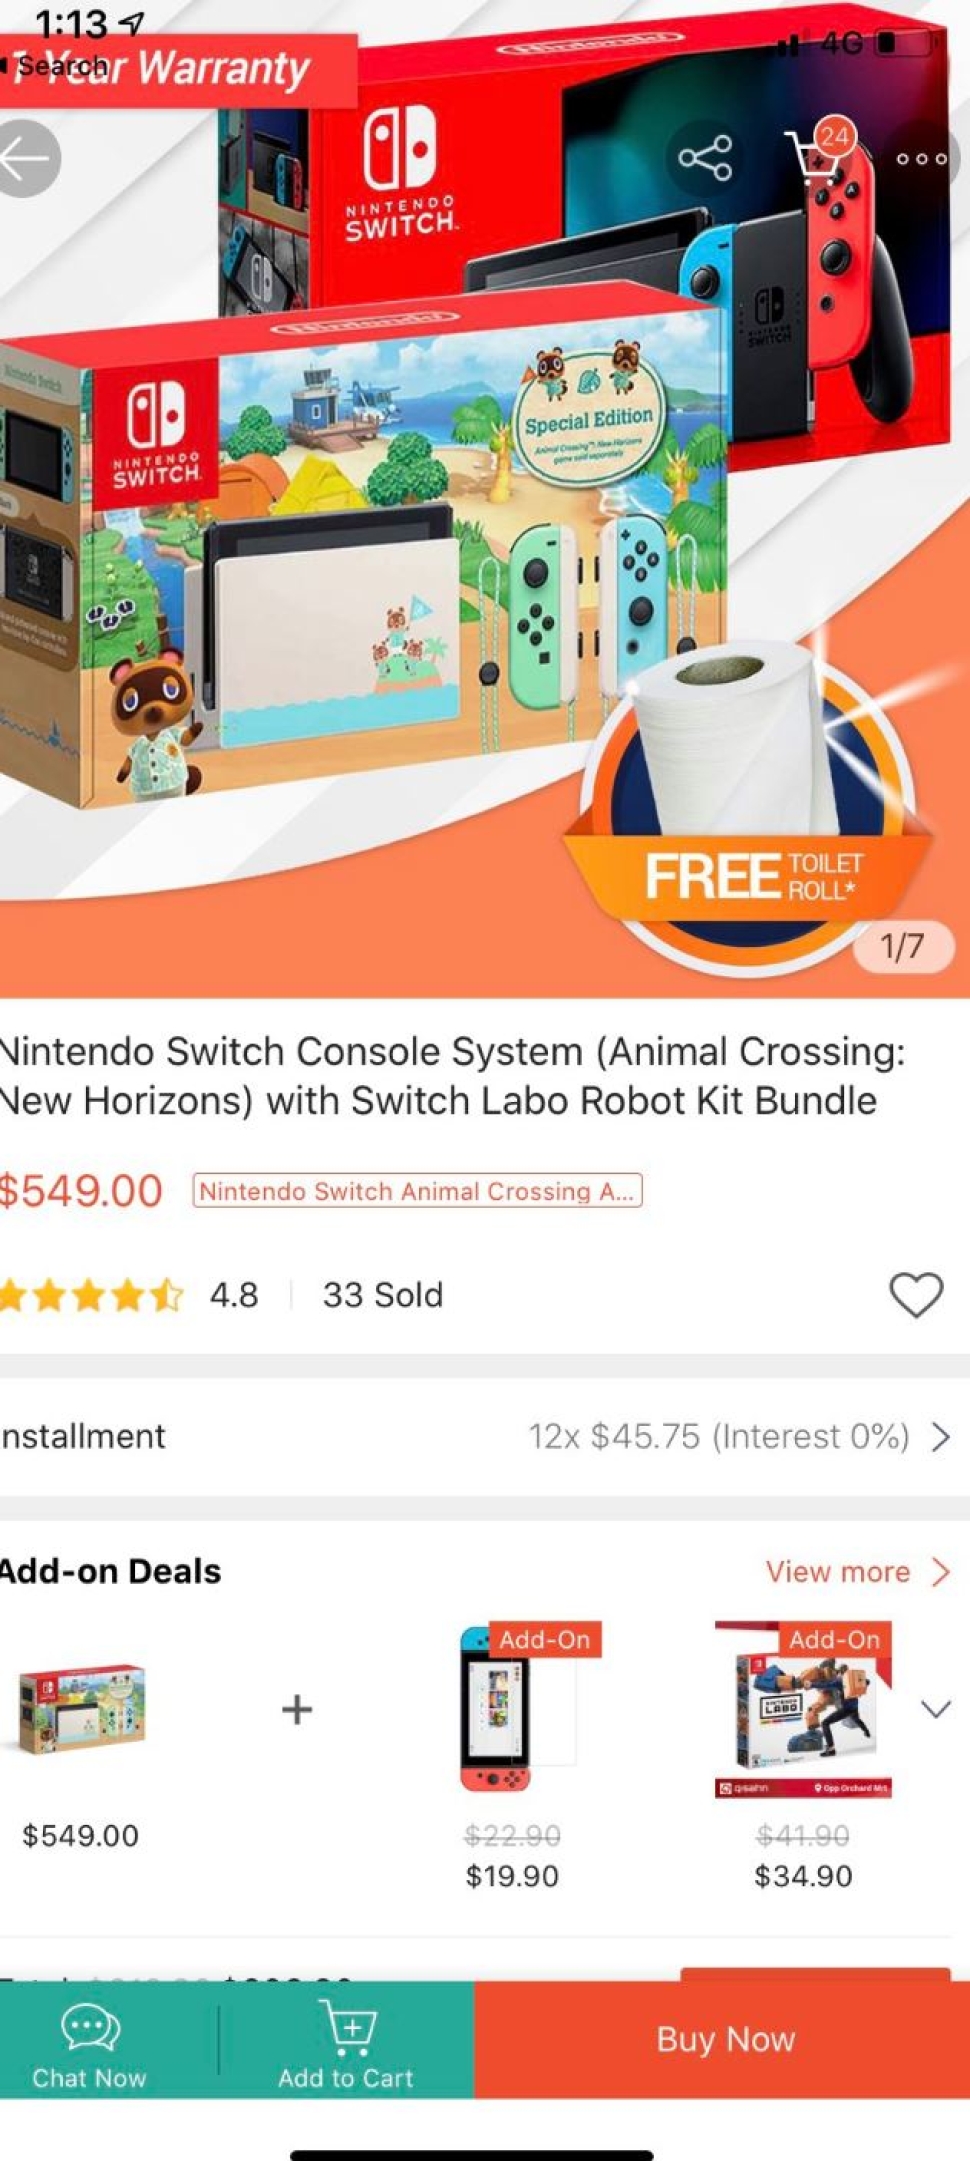Tap the 1/7 image counter
970x2161 pixels.
point(904,946)
